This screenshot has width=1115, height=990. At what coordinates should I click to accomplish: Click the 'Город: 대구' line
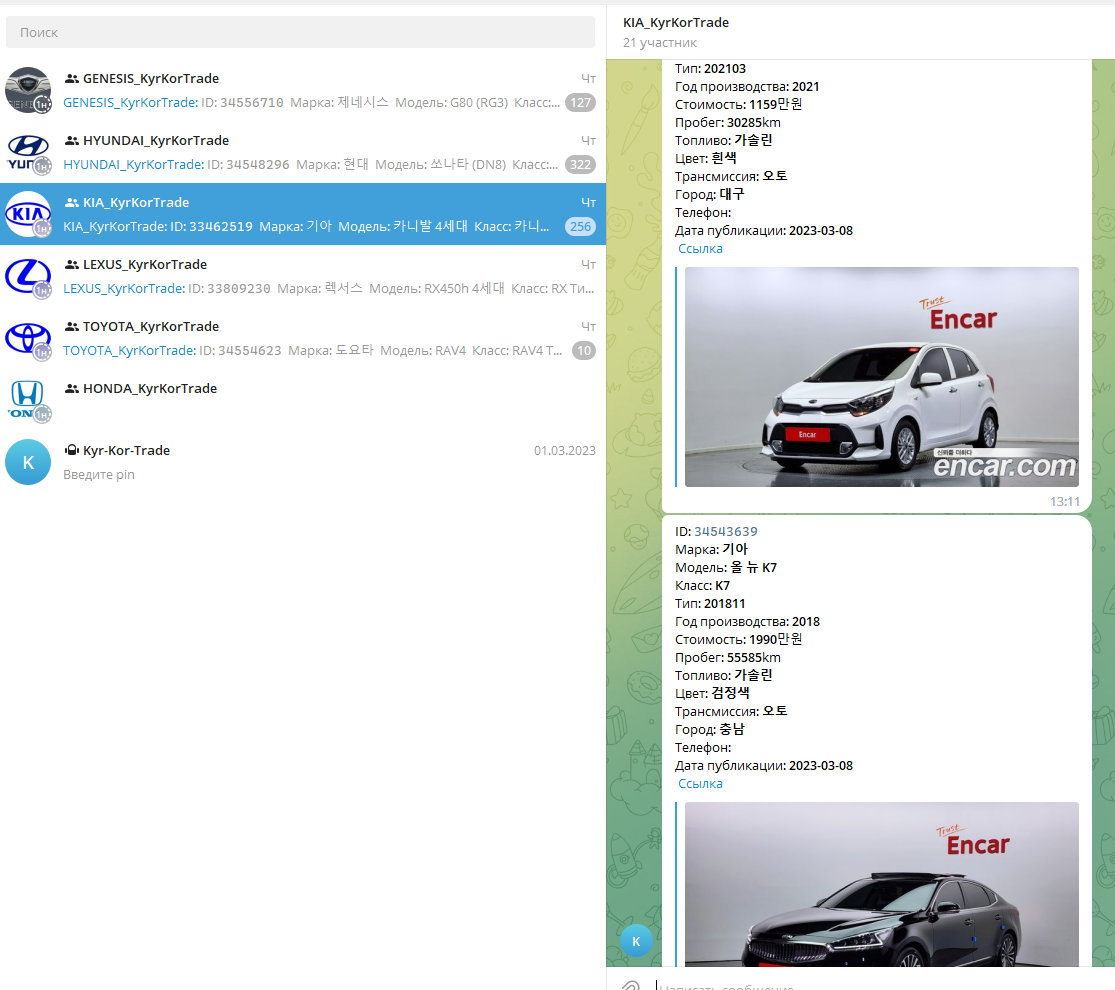[x=710, y=194]
